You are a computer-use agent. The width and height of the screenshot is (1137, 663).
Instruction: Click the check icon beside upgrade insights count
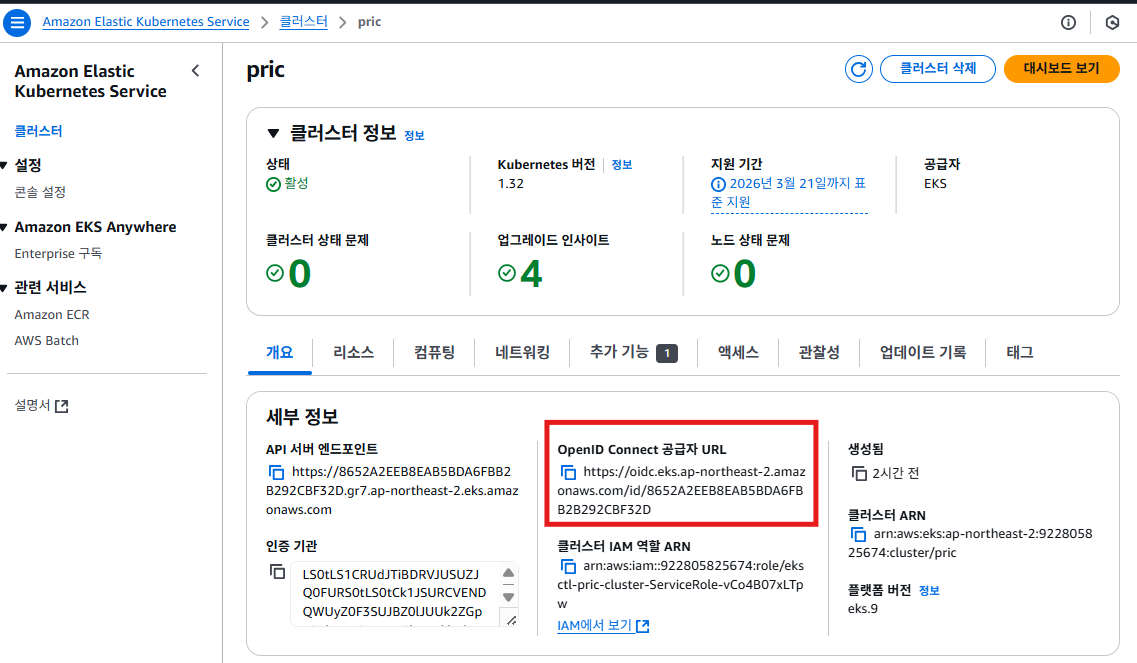tap(507, 273)
